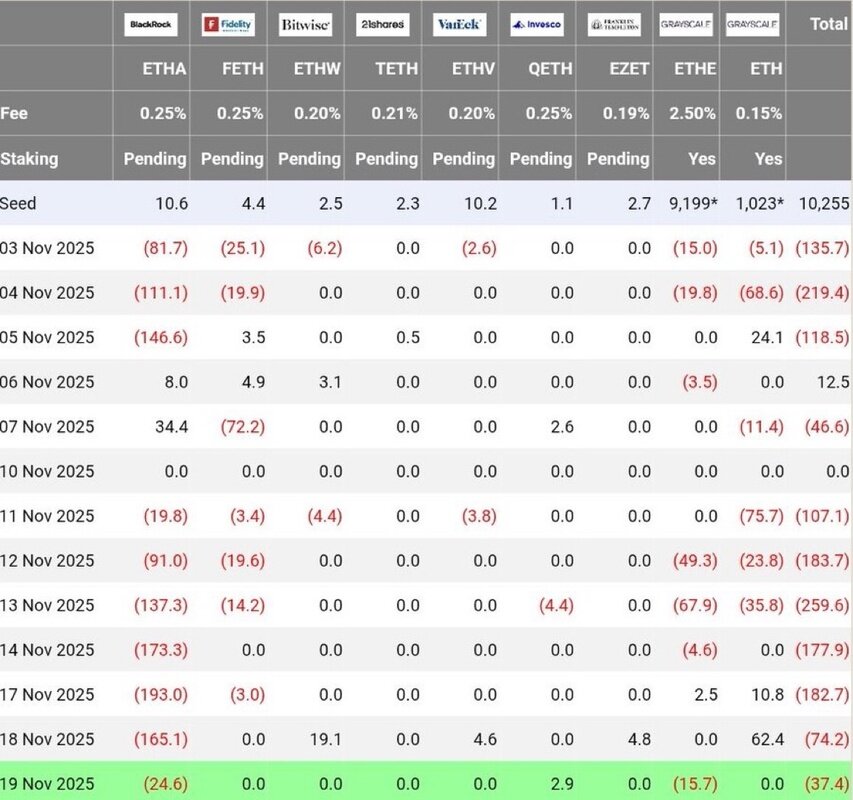Click the Bitwise logo

point(305,24)
